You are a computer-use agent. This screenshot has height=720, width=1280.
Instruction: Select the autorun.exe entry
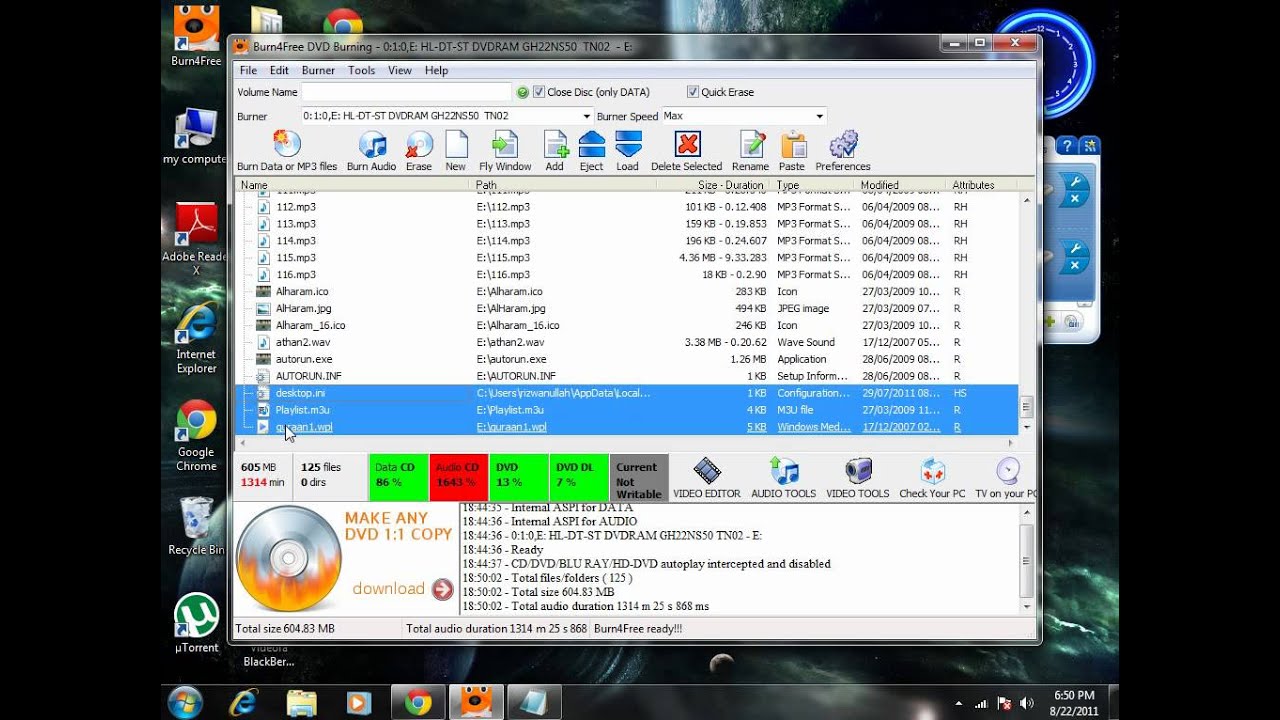[x=627, y=360]
